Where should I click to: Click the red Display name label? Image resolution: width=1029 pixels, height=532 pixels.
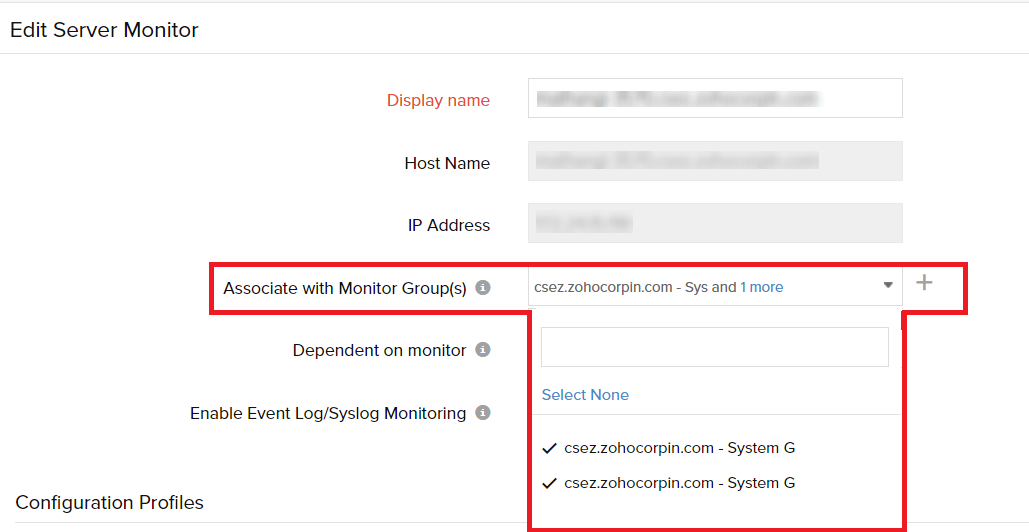(438, 100)
